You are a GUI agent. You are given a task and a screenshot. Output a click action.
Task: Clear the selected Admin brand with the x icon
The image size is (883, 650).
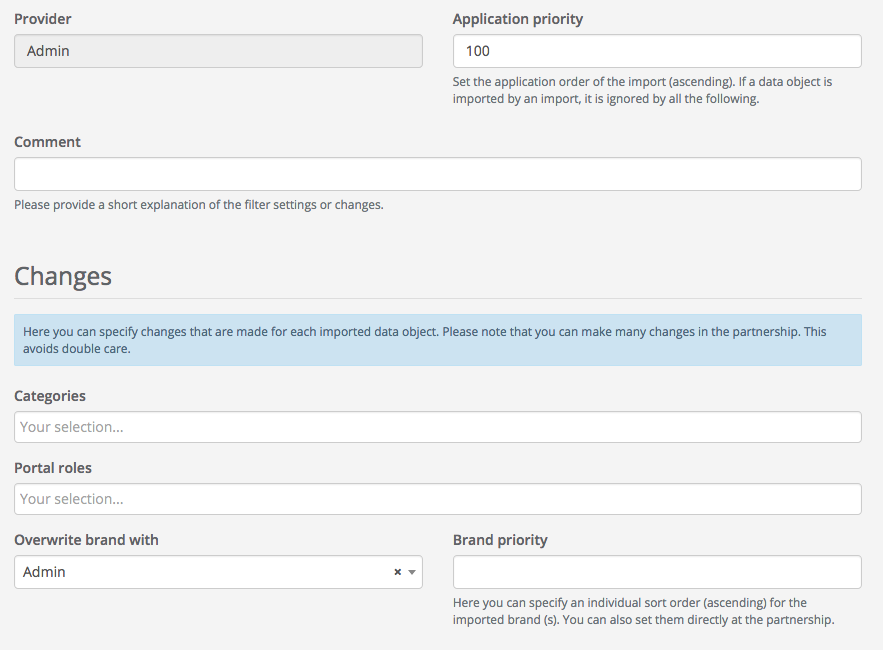[x=397, y=572]
